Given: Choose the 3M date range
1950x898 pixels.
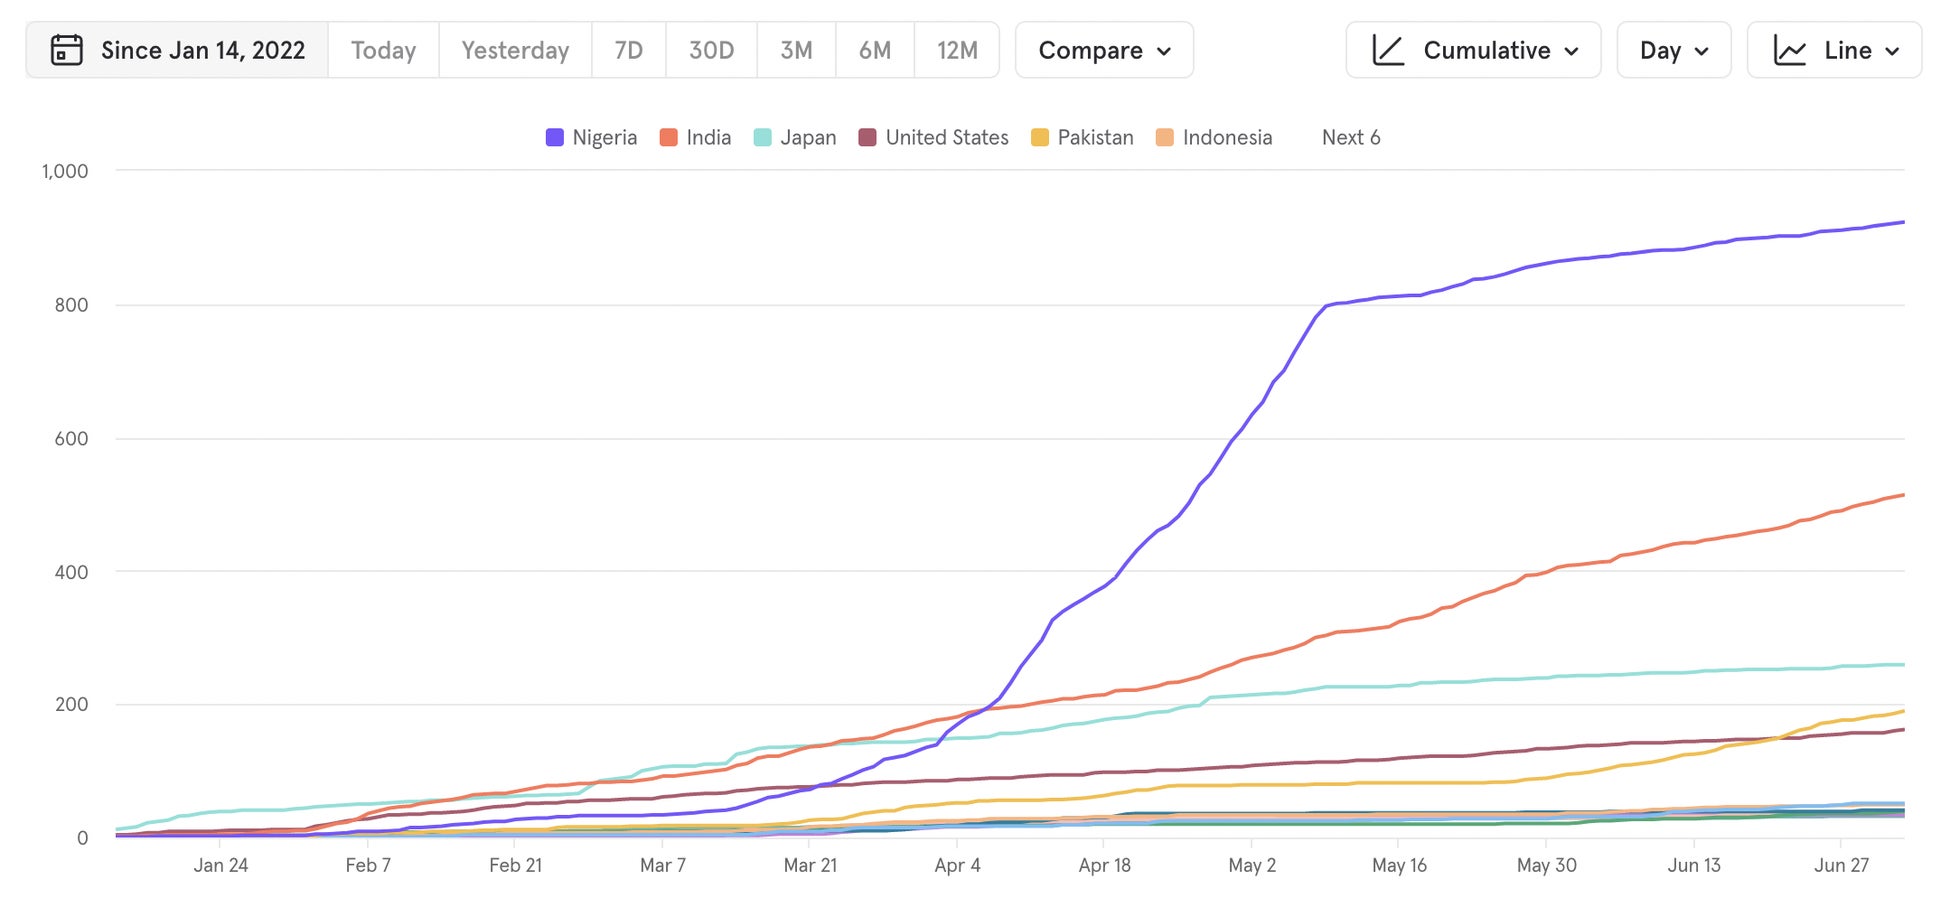Looking at the screenshot, I should click(795, 50).
